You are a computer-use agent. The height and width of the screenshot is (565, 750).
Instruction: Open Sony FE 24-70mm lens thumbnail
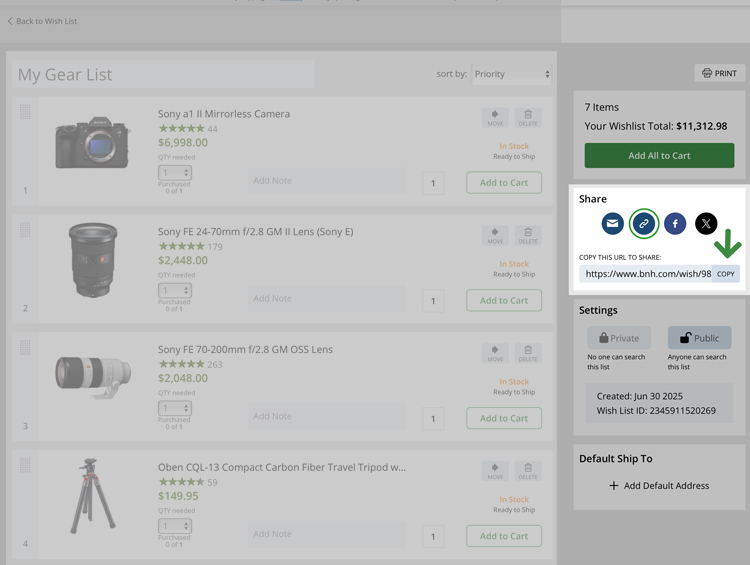93,260
